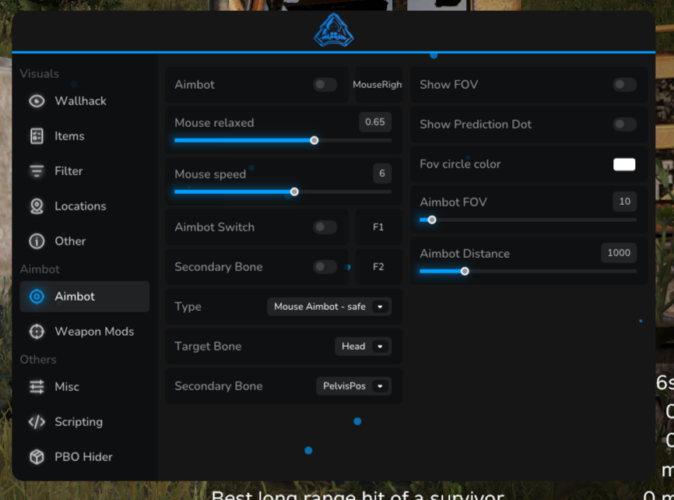Click the F2 keybind button

(x=378, y=267)
